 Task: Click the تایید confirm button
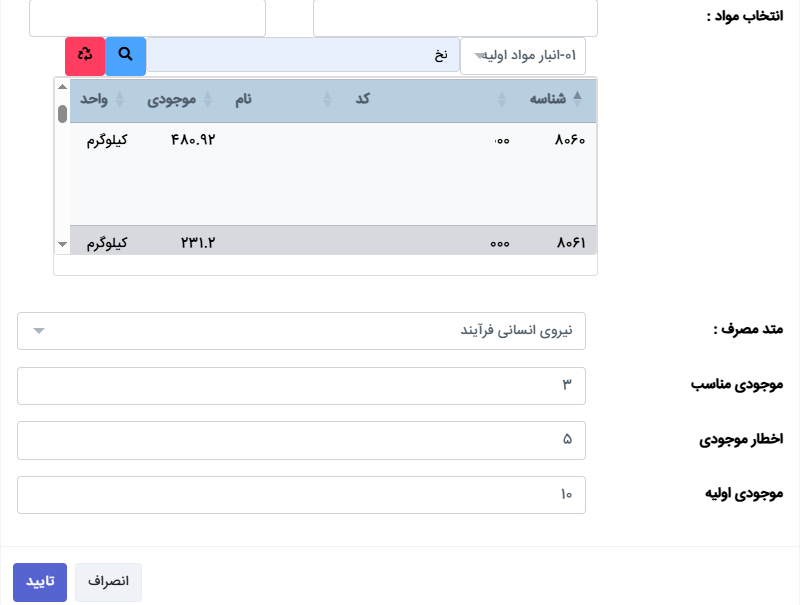pyautogui.click(x=40, y=582)
